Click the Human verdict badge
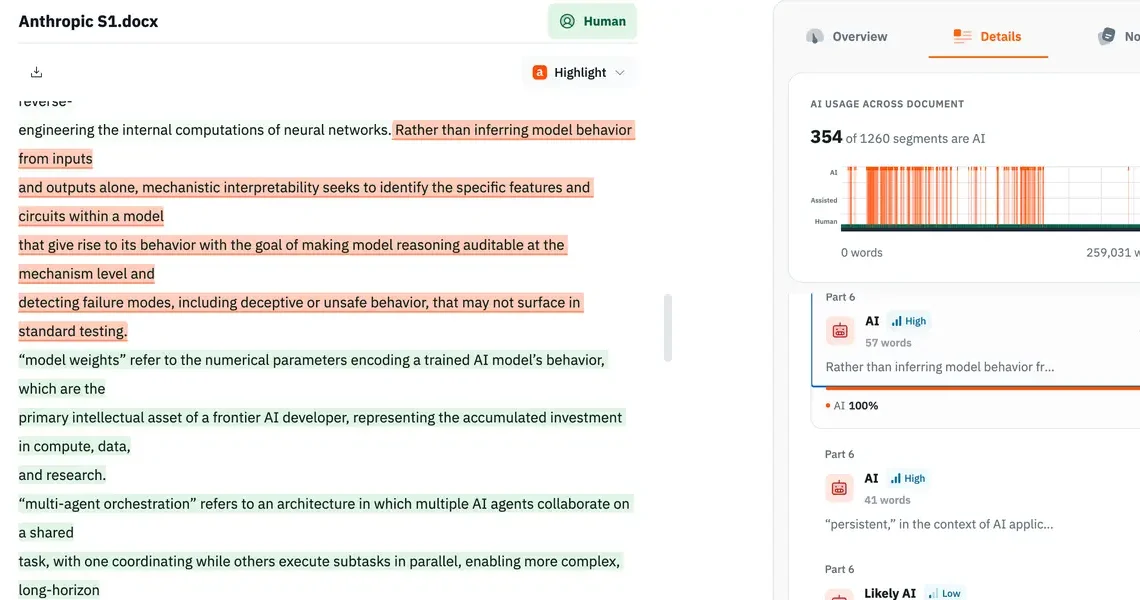Screen dimensions: 1140x600 [592, 21]
